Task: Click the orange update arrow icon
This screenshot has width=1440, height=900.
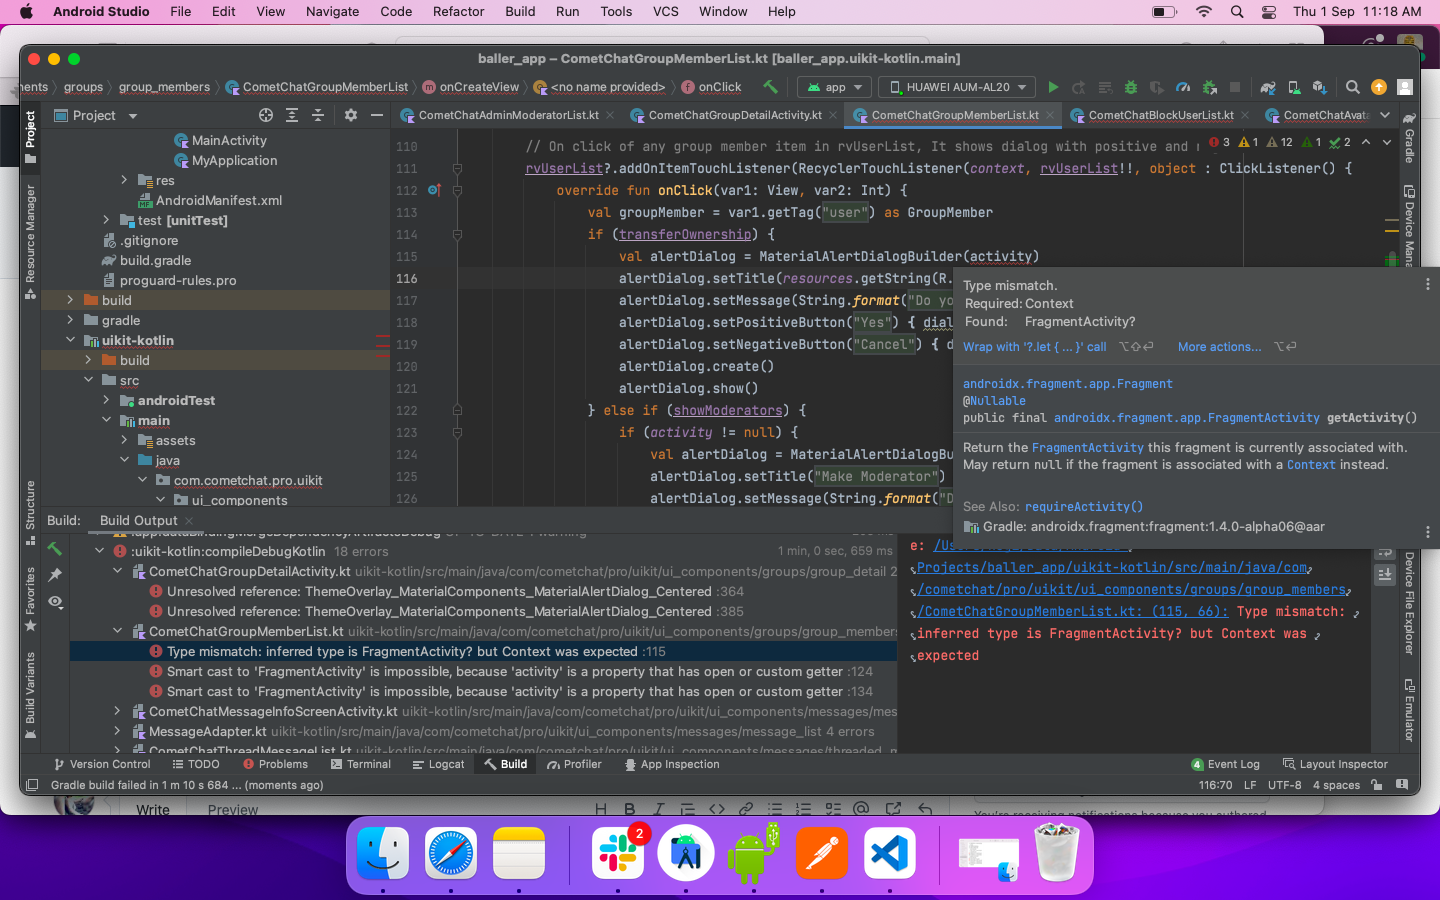Action: pos(1379,87)
